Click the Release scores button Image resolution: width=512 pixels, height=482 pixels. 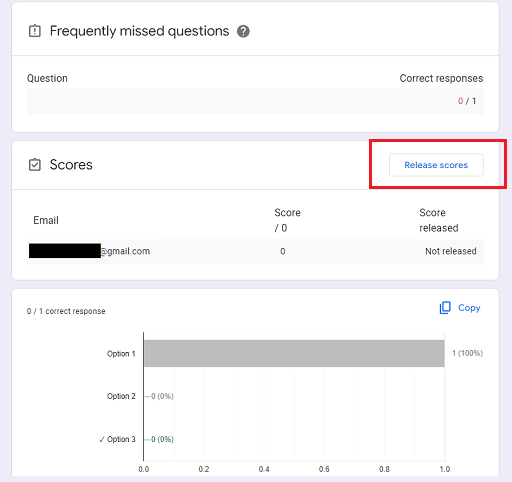point(436,165)
